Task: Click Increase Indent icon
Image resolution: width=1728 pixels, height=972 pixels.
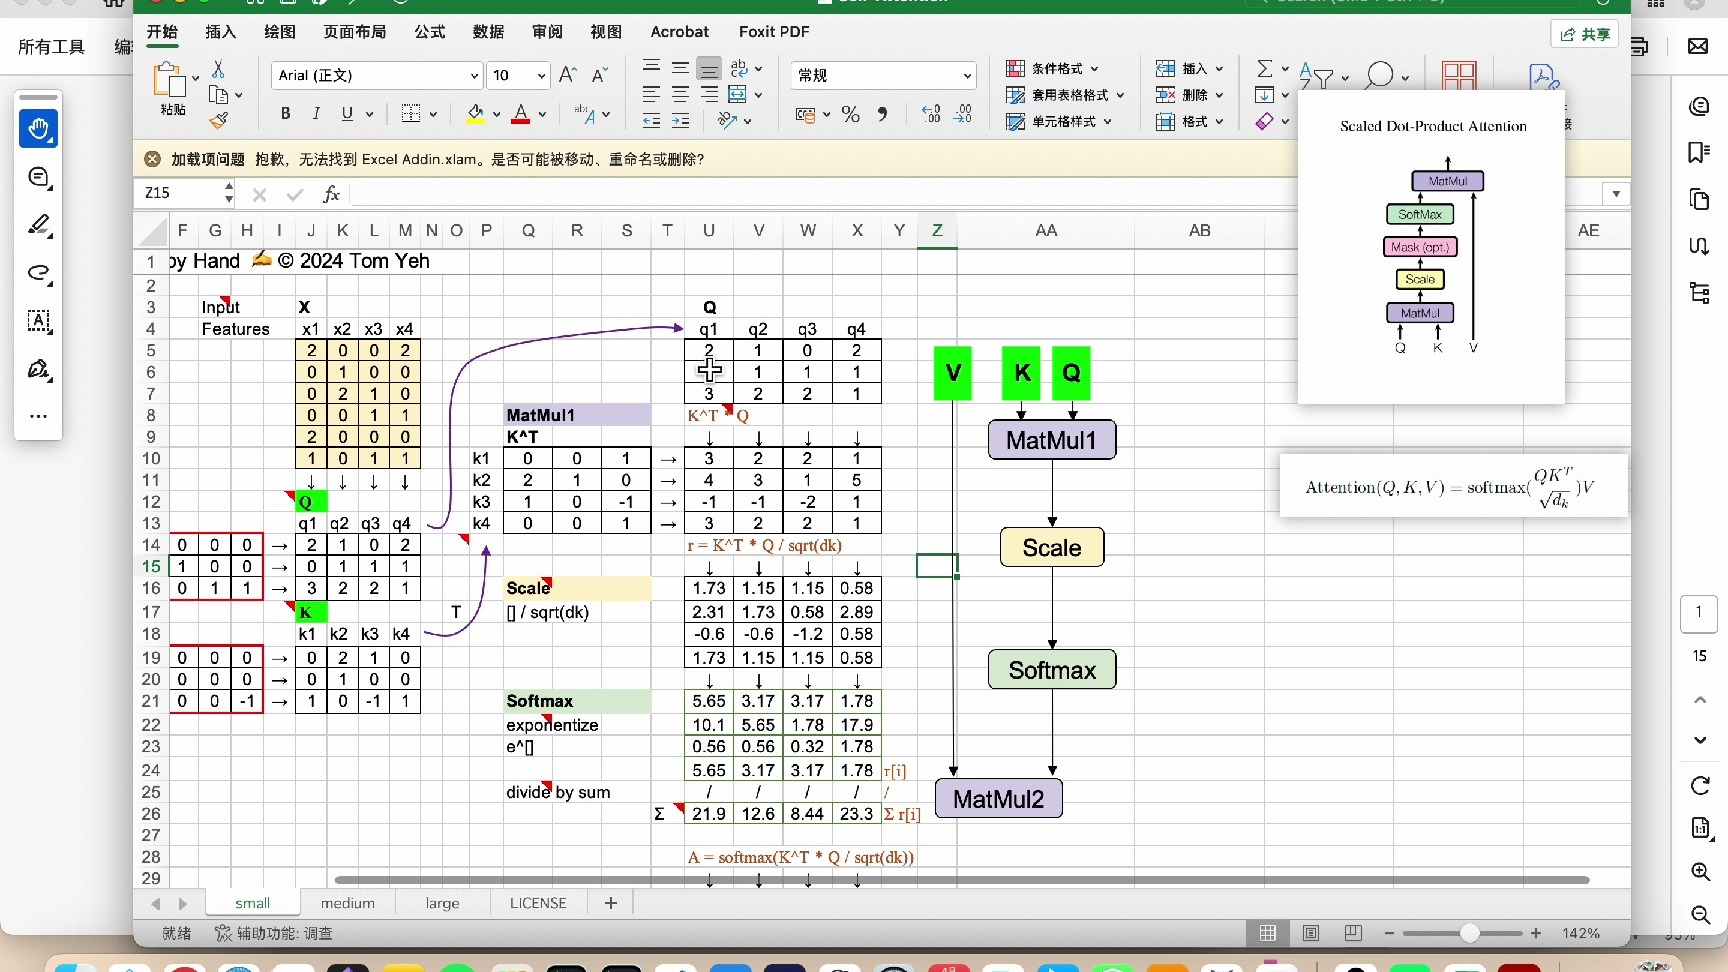Action: pos(680,121)
